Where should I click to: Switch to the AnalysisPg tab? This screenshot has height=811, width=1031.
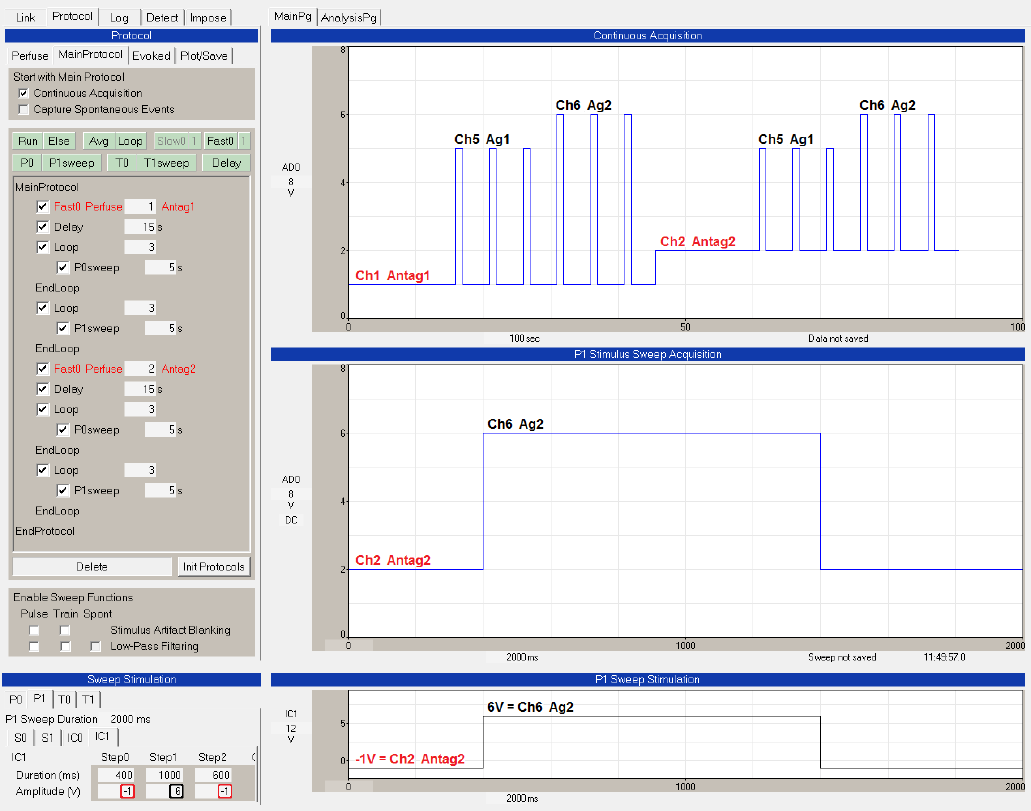coord(348,18)
